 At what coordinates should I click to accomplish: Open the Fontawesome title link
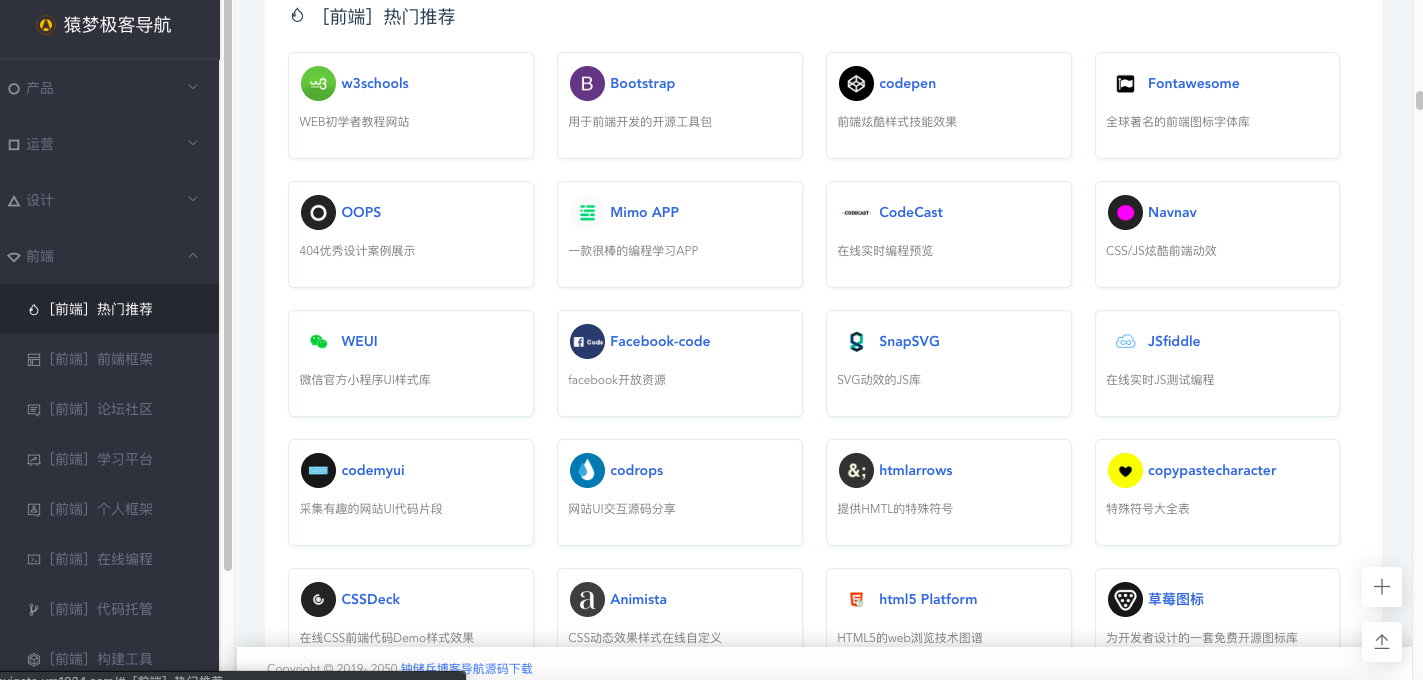pyautogui.click(x=1194, y=84)
